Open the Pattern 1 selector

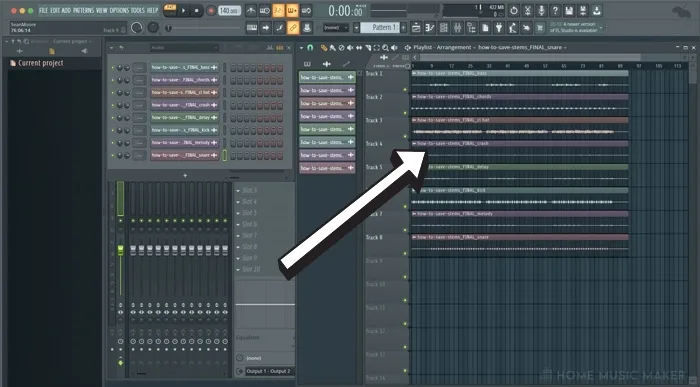(x=380, y=28)
